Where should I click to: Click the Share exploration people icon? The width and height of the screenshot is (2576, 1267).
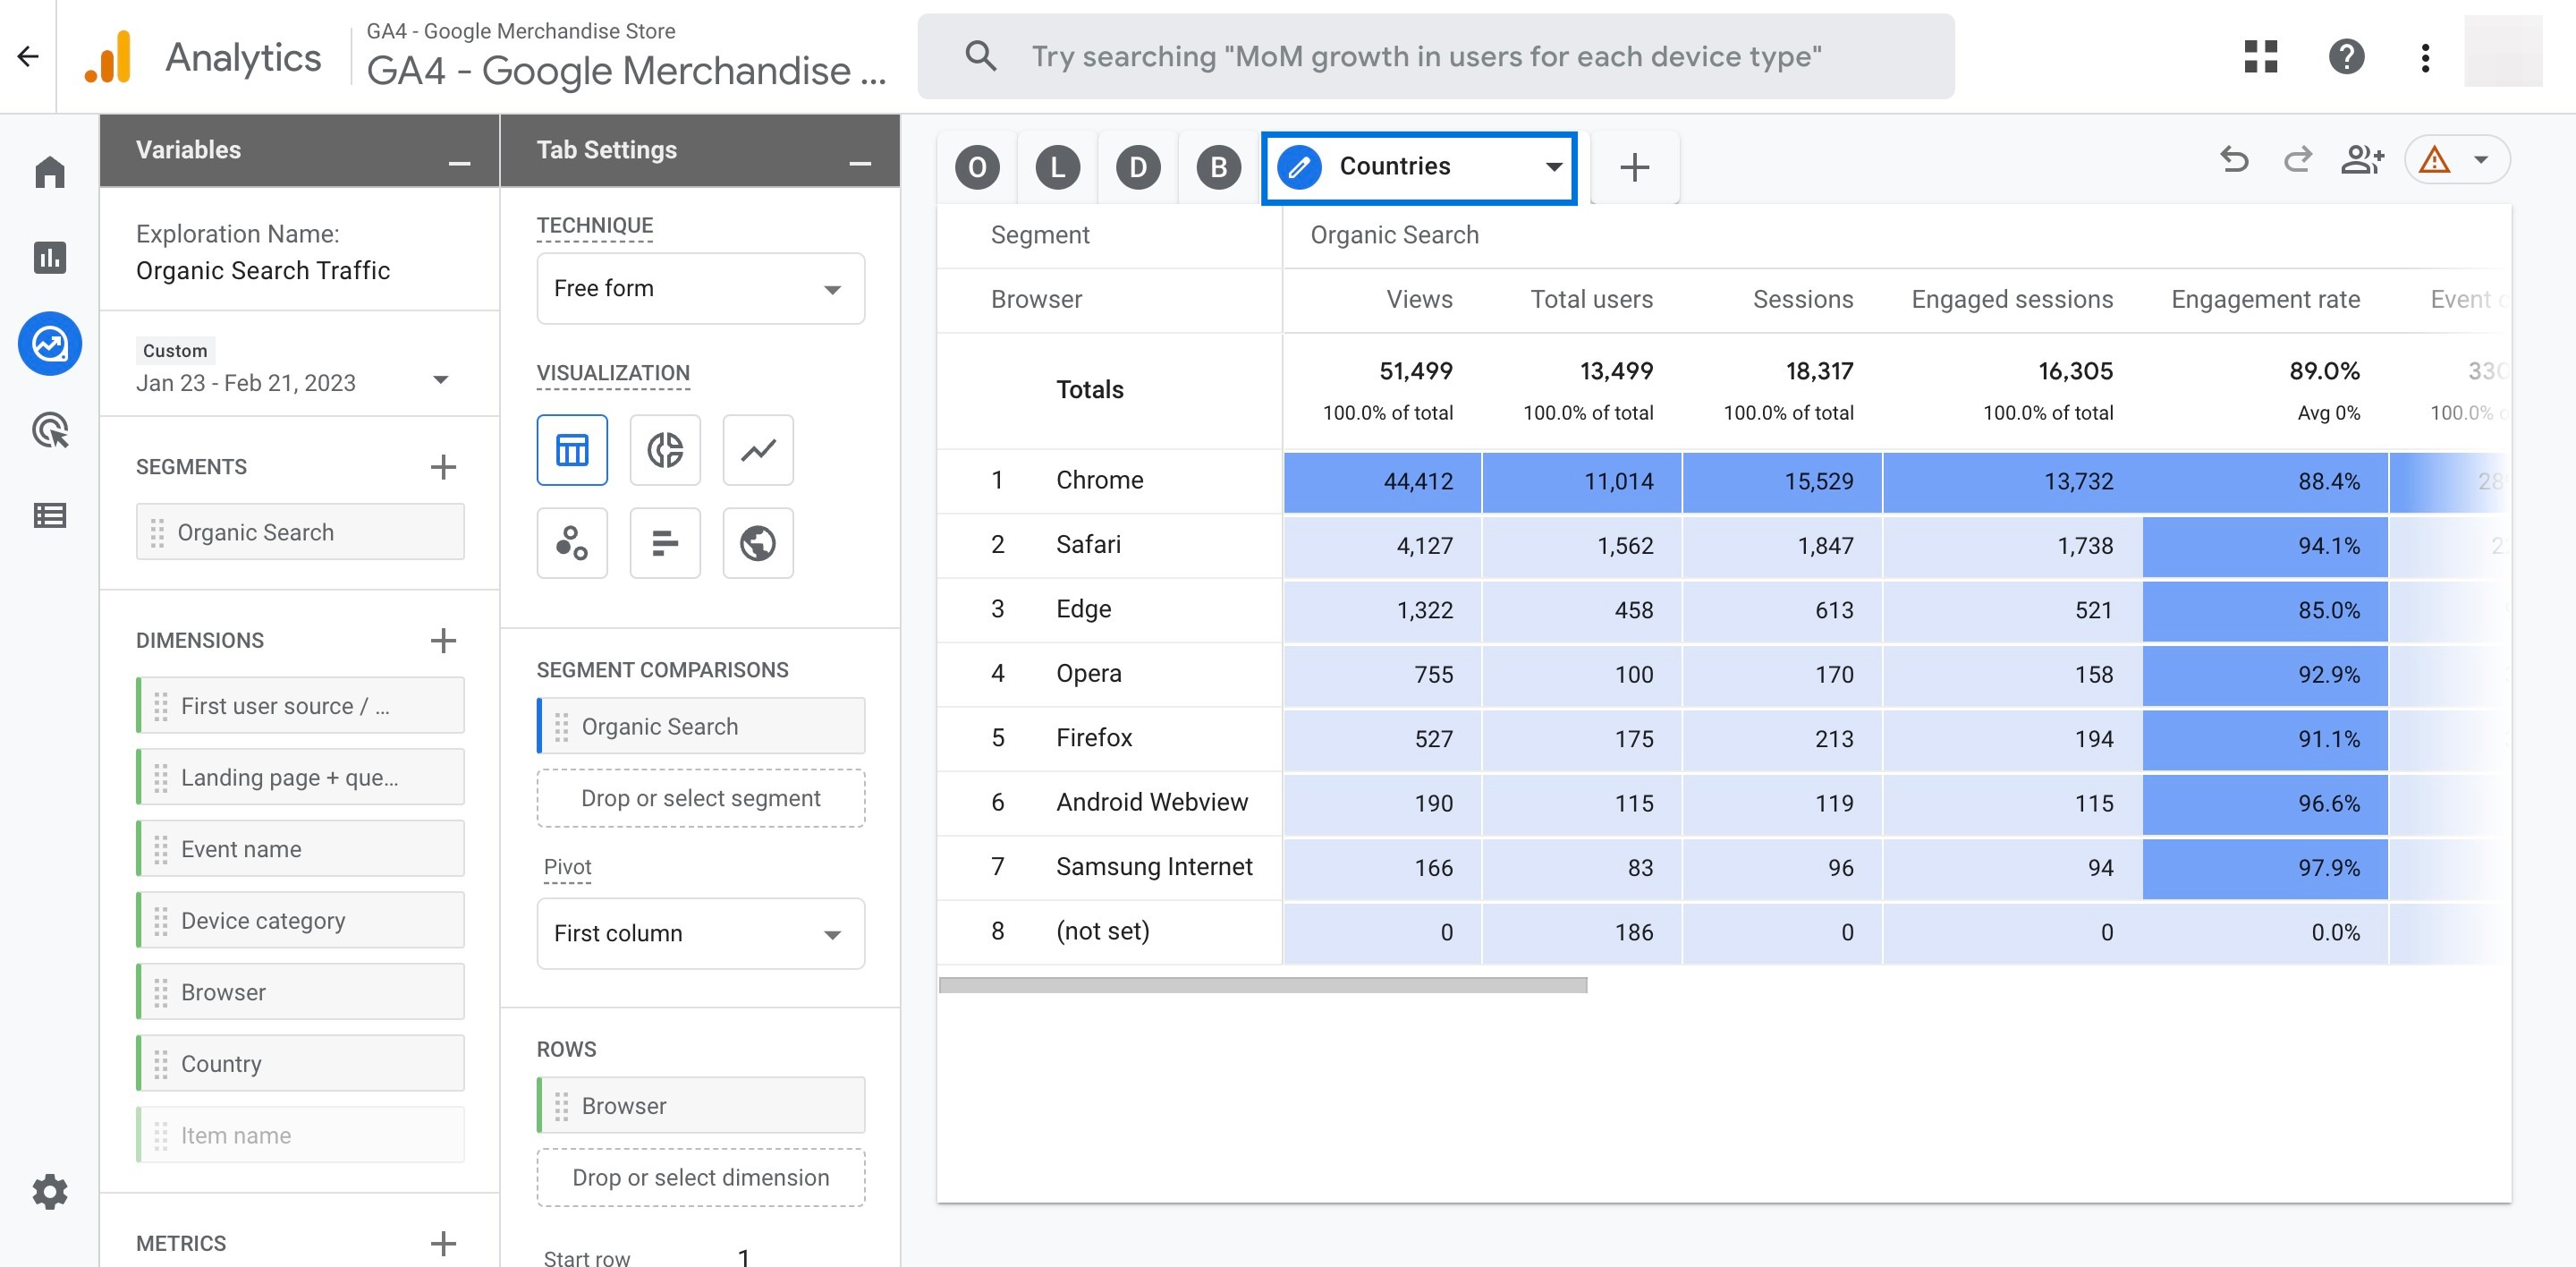click(2362, 159)
